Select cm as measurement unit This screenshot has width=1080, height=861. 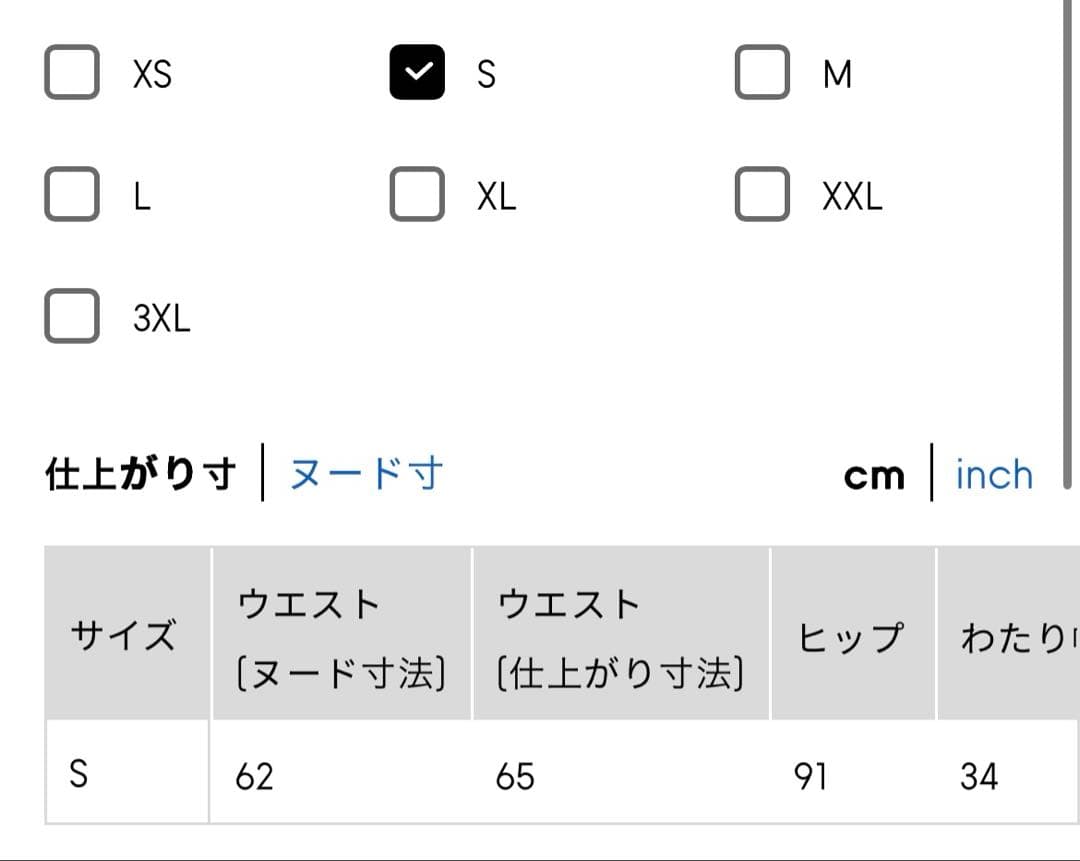[x=874, y=476]
